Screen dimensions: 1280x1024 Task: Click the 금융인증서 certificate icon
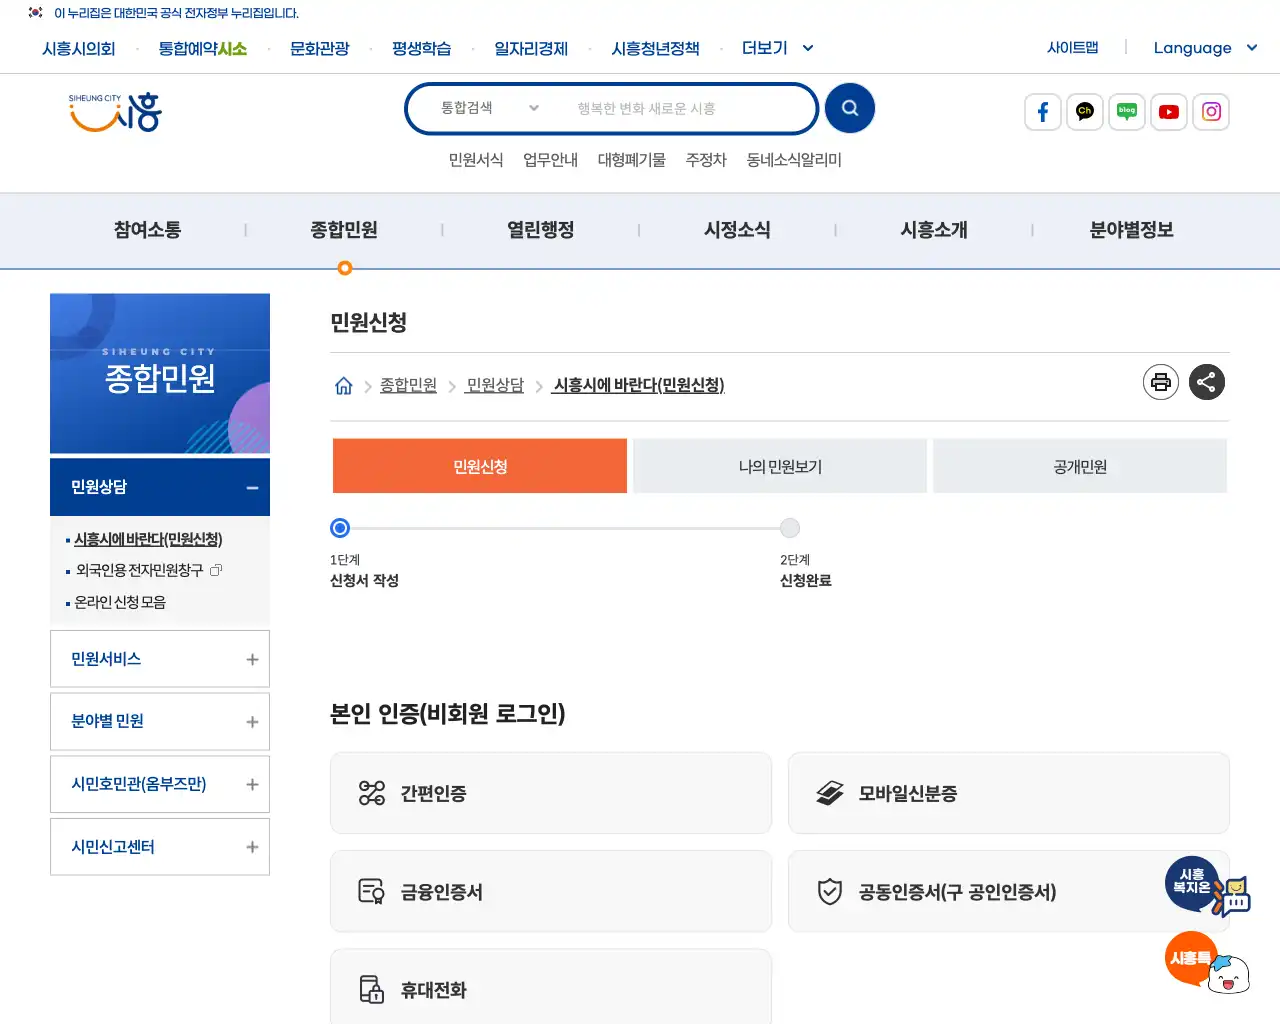[x=372, y=891]
